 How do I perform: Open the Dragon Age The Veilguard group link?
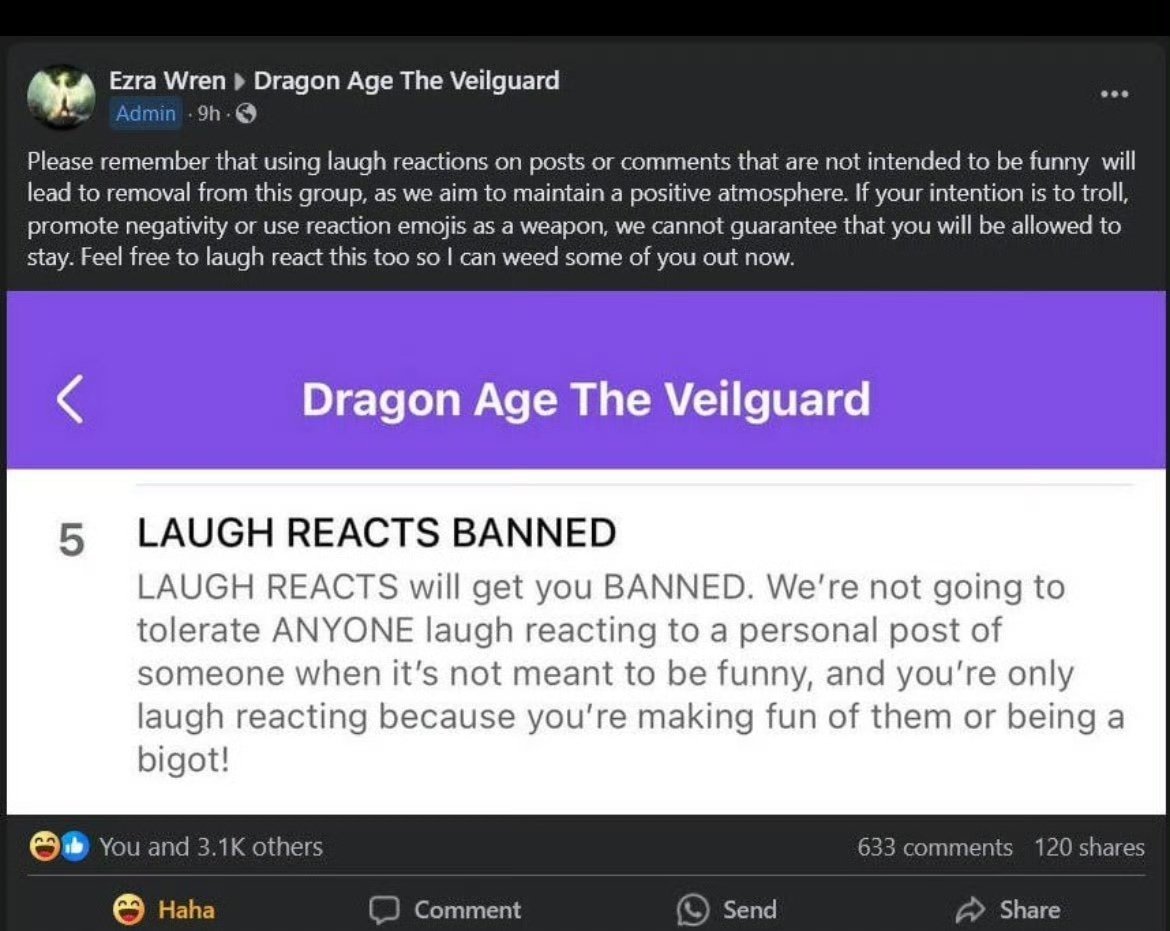407,81
